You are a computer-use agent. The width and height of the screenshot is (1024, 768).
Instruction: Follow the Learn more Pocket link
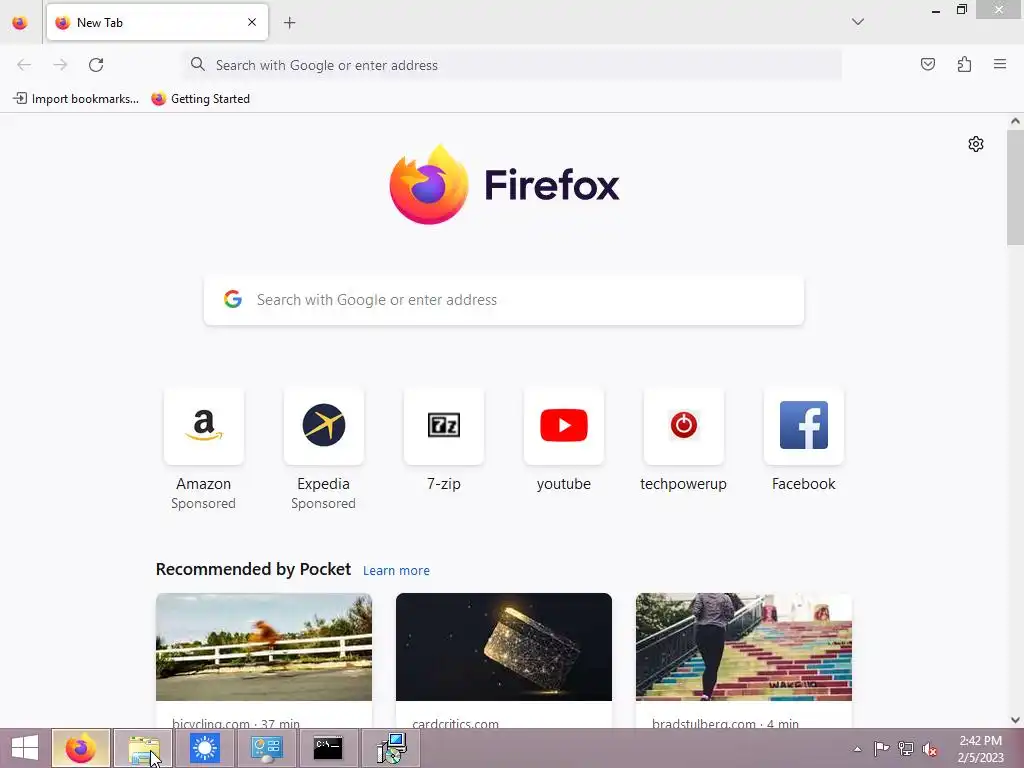click(396, 570)
